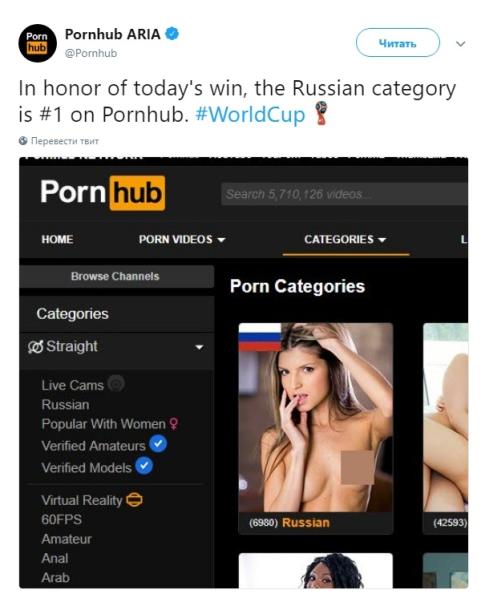This screenshot has height=598, width=485.
Task: Open the #WorldCup hashtag link
Action: click(250, 114)
